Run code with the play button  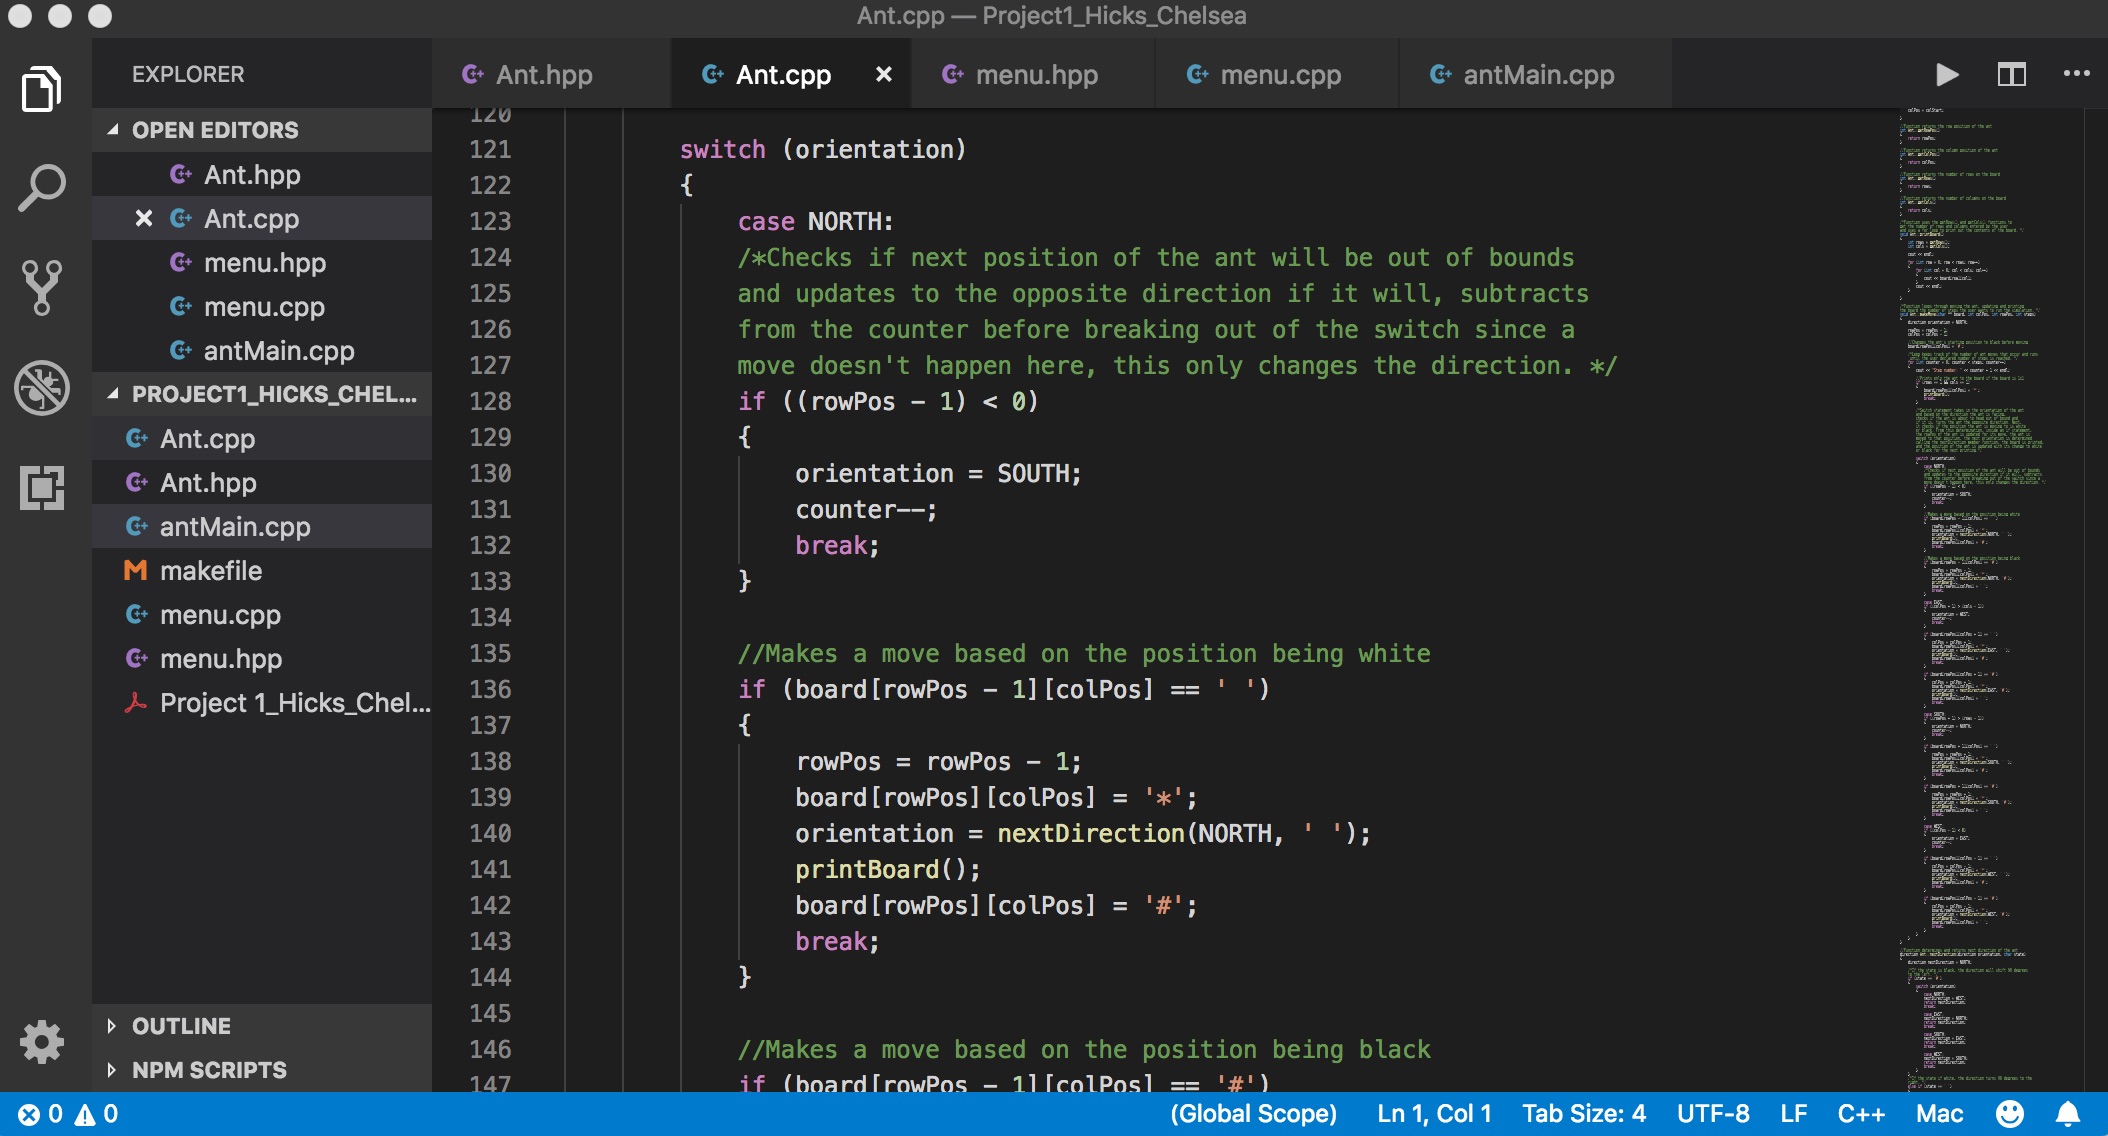(x=1946, y=75)
